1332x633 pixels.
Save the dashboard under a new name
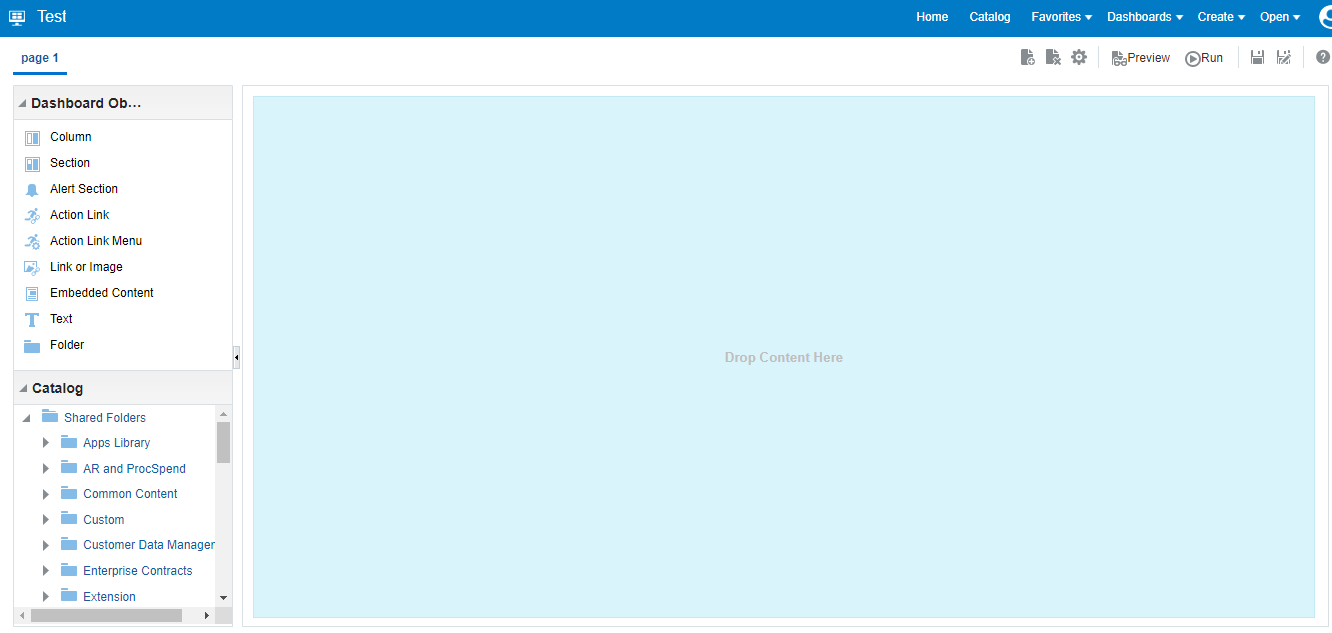click(x=1284, y=57)
